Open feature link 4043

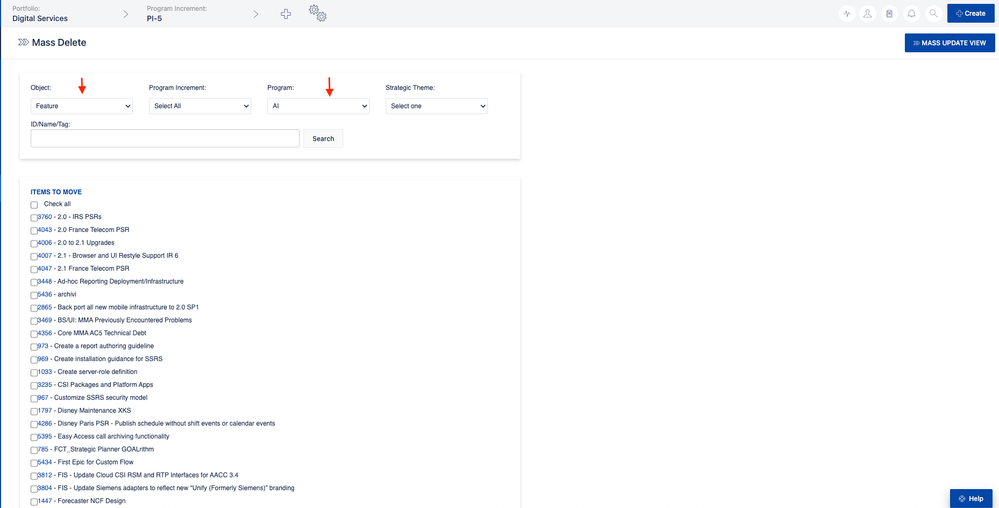[x=45, y=229]
